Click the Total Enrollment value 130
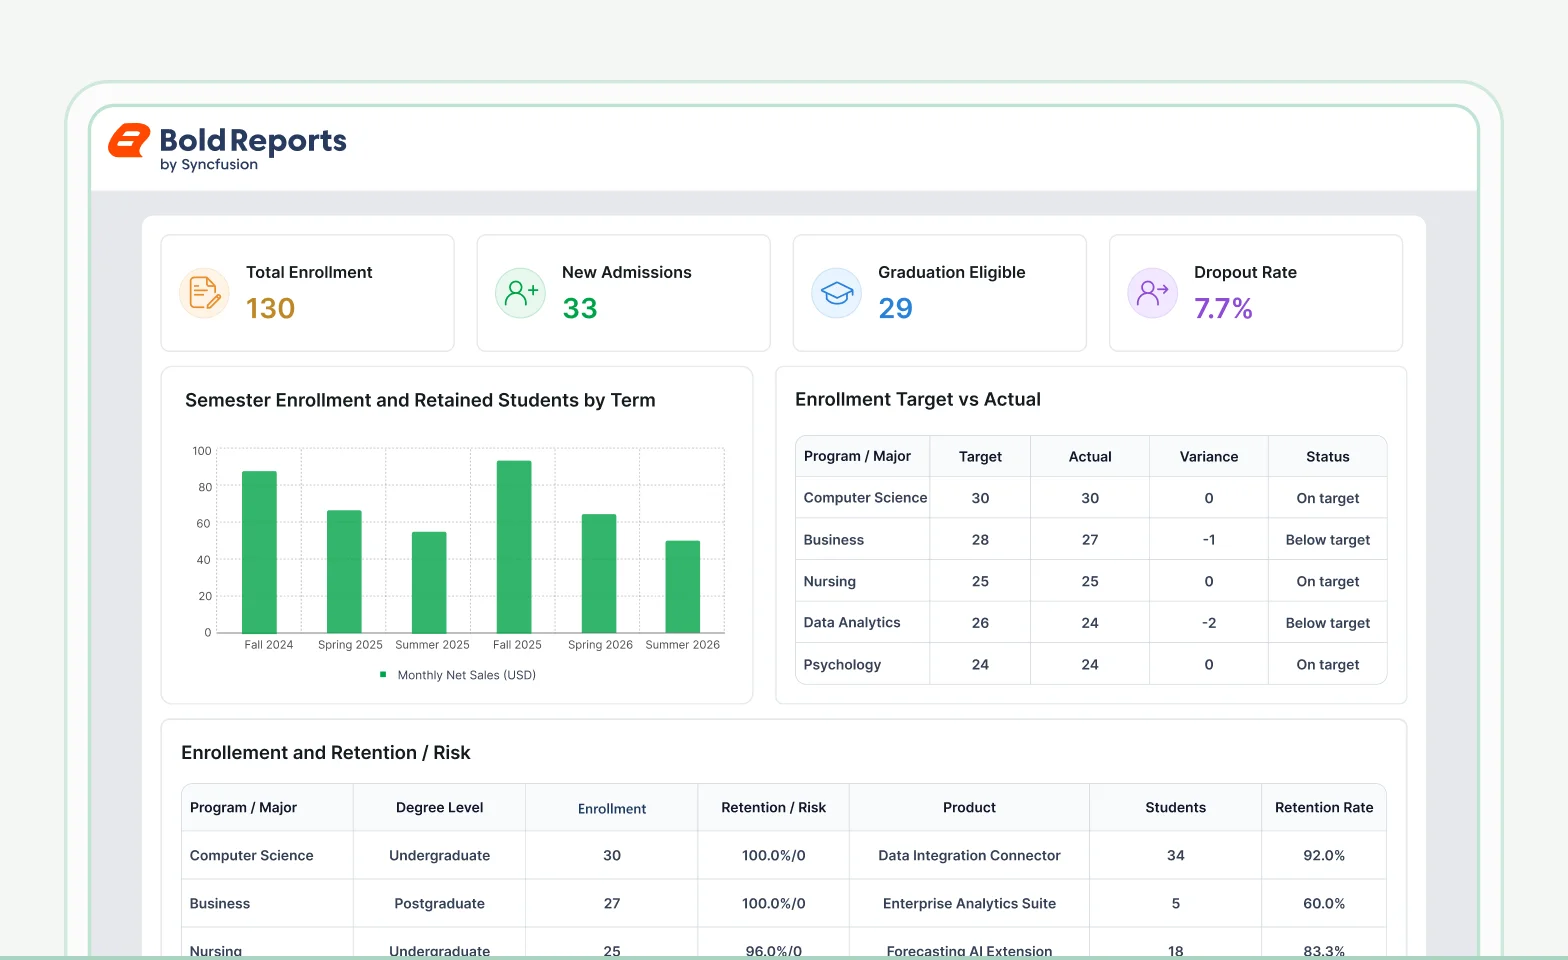1568x960 pixels. click(x=270, y=308)
